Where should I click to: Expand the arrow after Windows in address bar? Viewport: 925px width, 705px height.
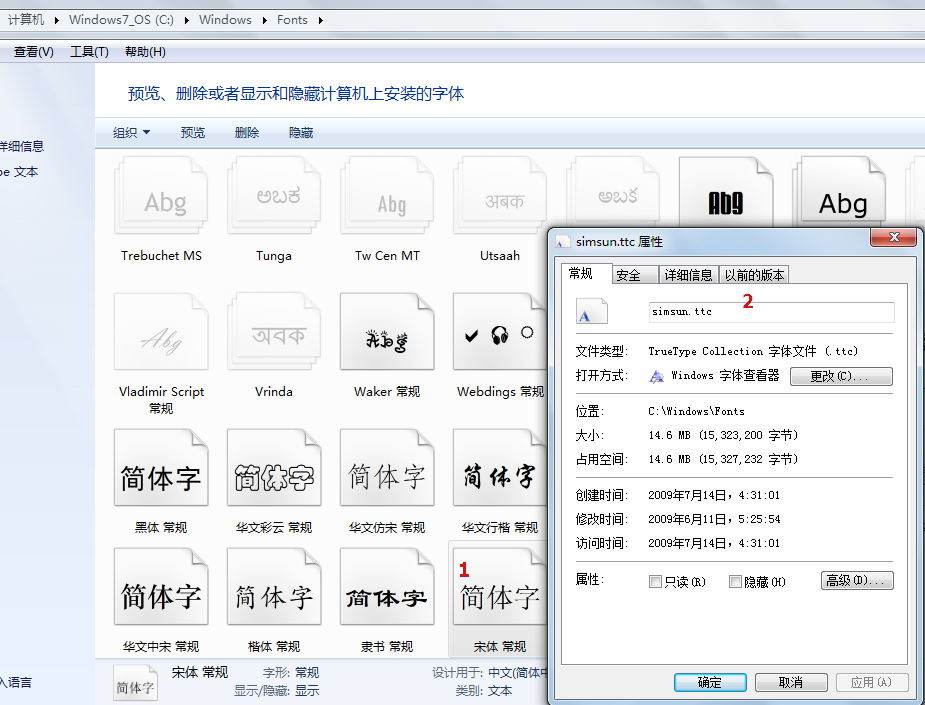tap(264, 20)
